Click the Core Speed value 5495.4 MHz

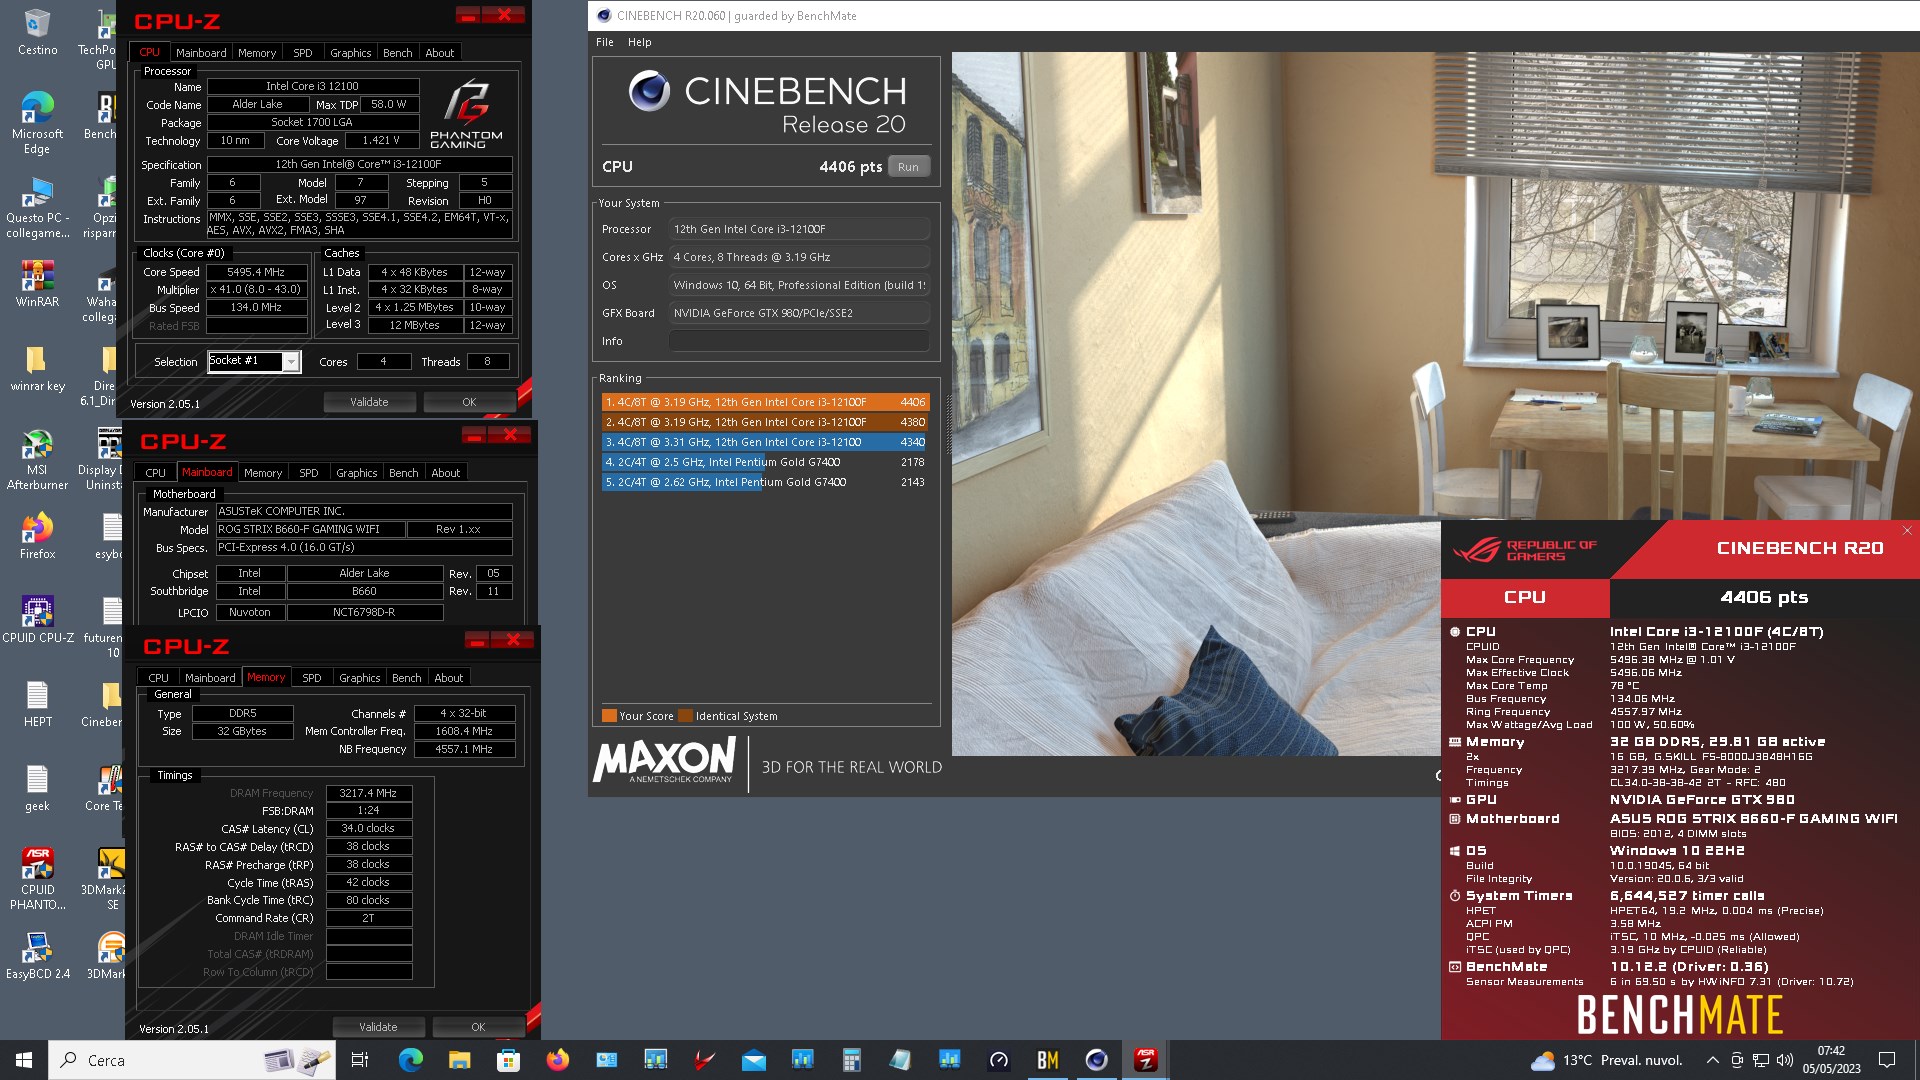256,272
